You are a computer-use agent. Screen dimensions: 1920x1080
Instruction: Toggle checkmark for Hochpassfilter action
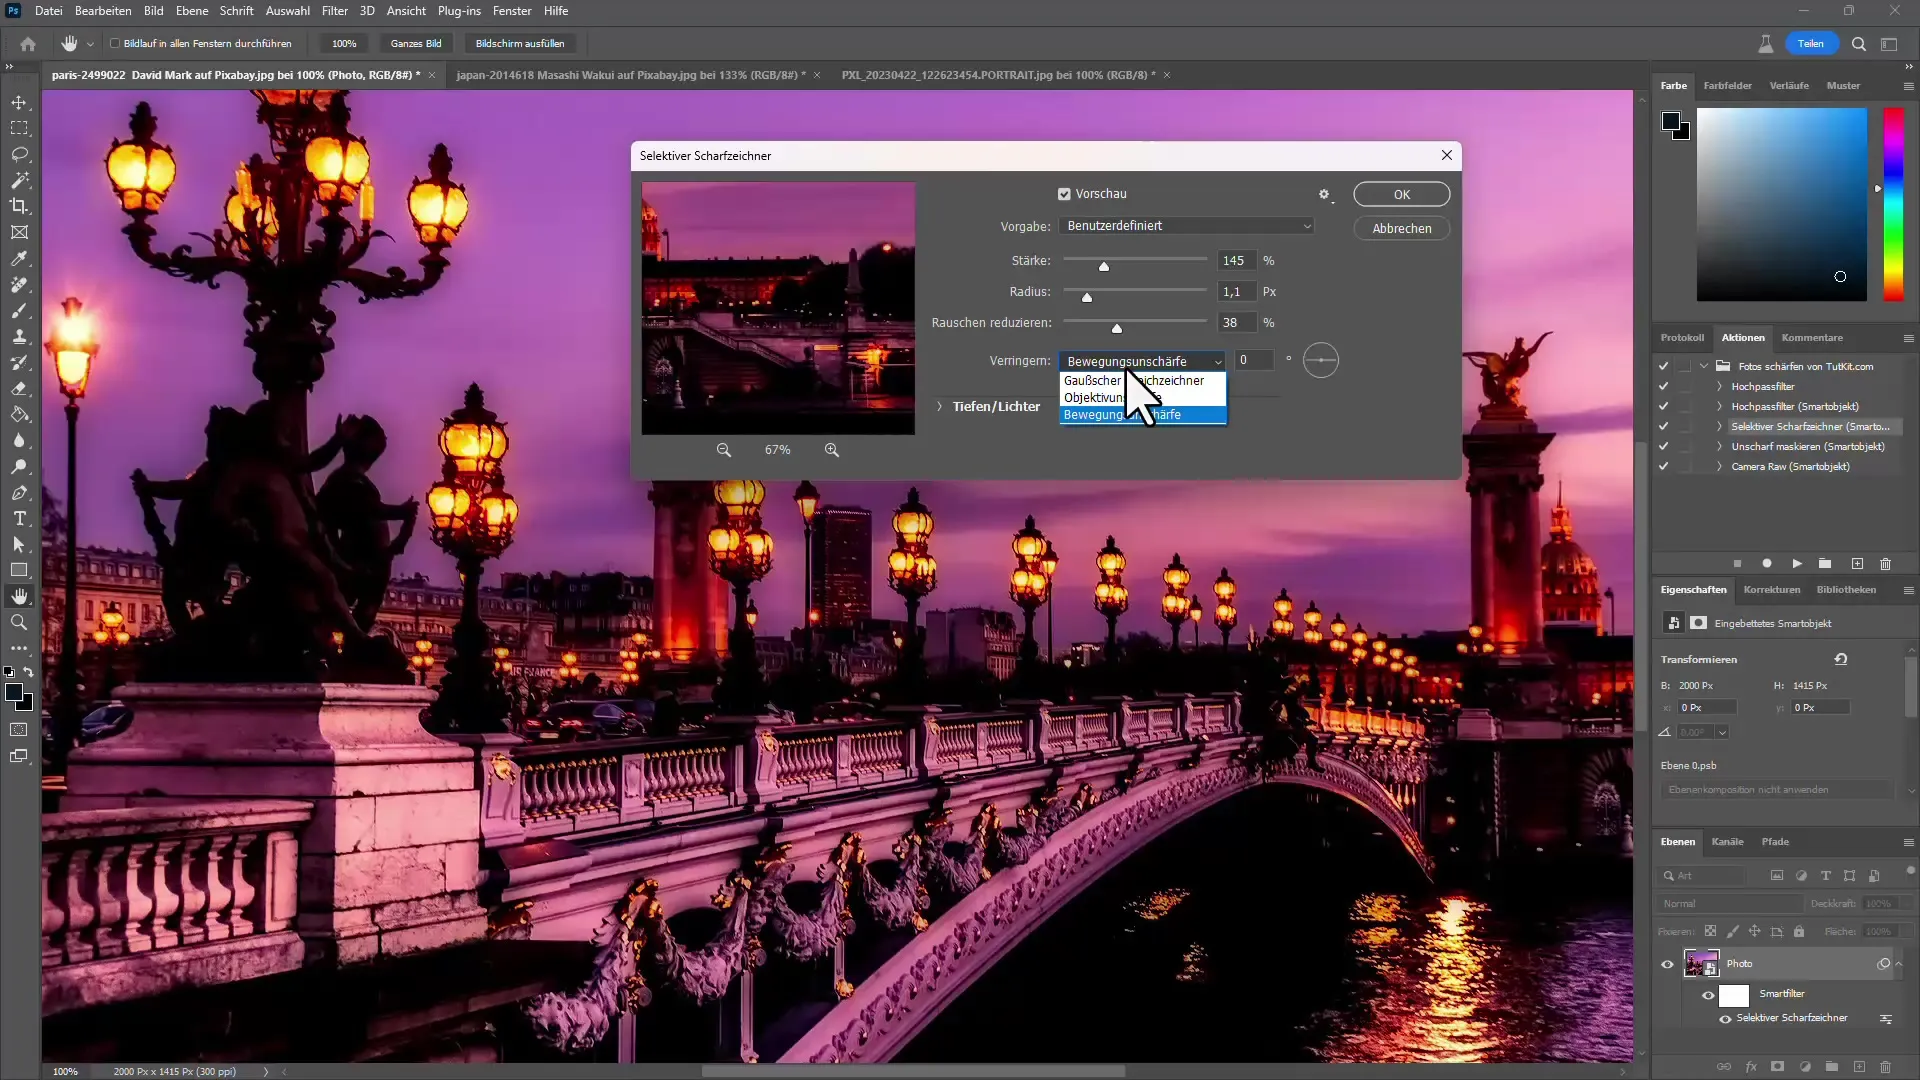(x=1663, y=386)
